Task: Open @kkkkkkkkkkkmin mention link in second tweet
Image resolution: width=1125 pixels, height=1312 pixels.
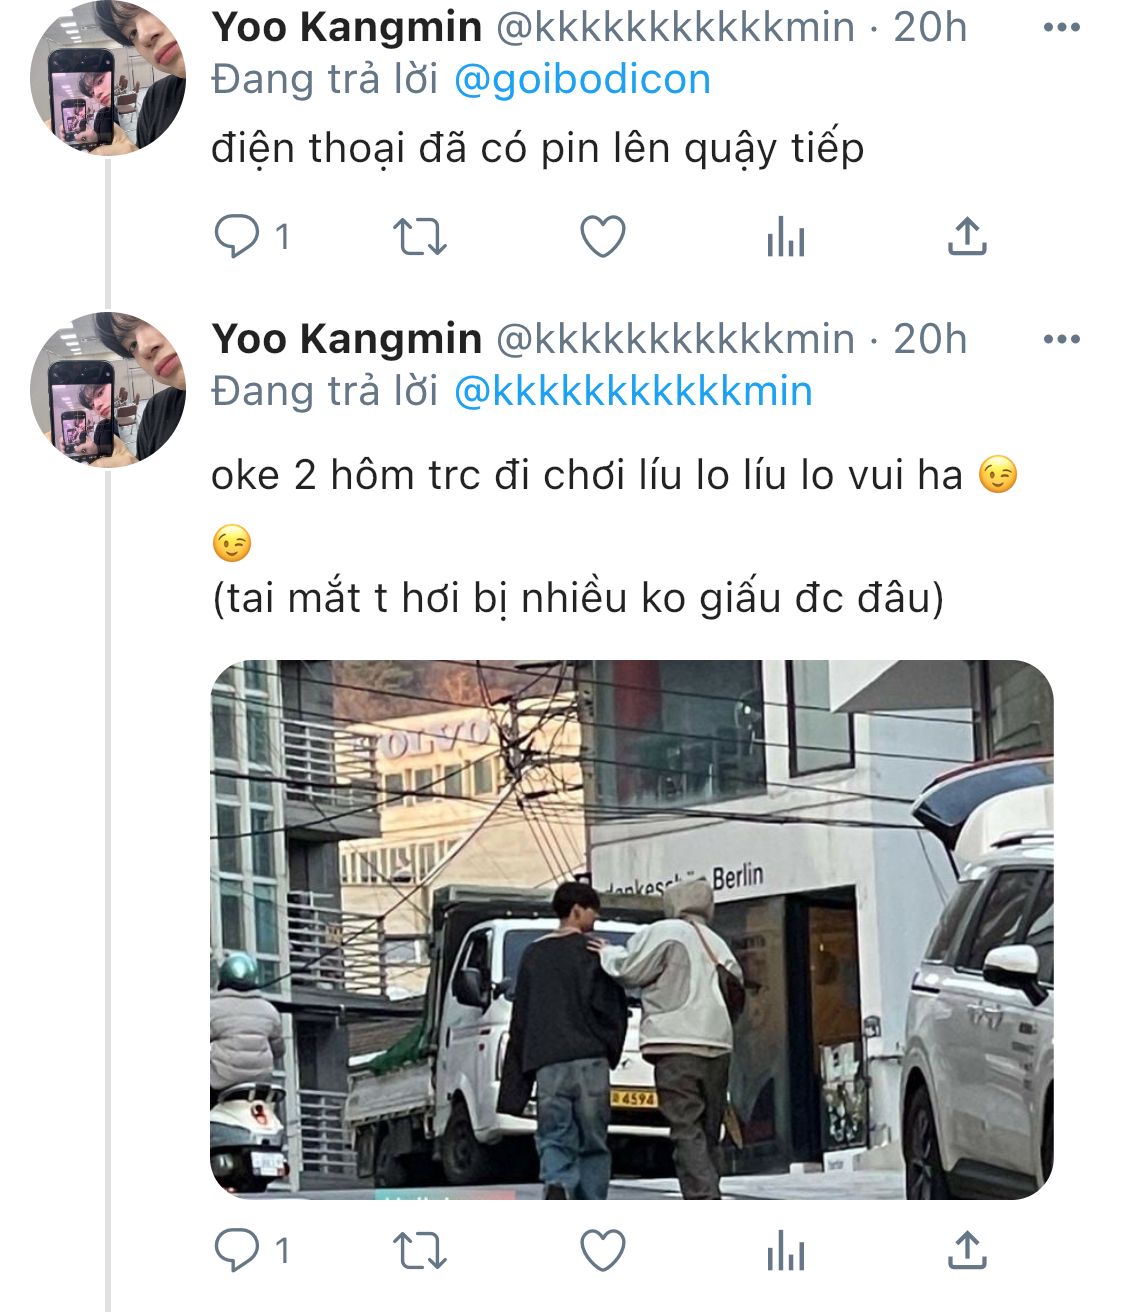Action: click(x=633, y=391)
